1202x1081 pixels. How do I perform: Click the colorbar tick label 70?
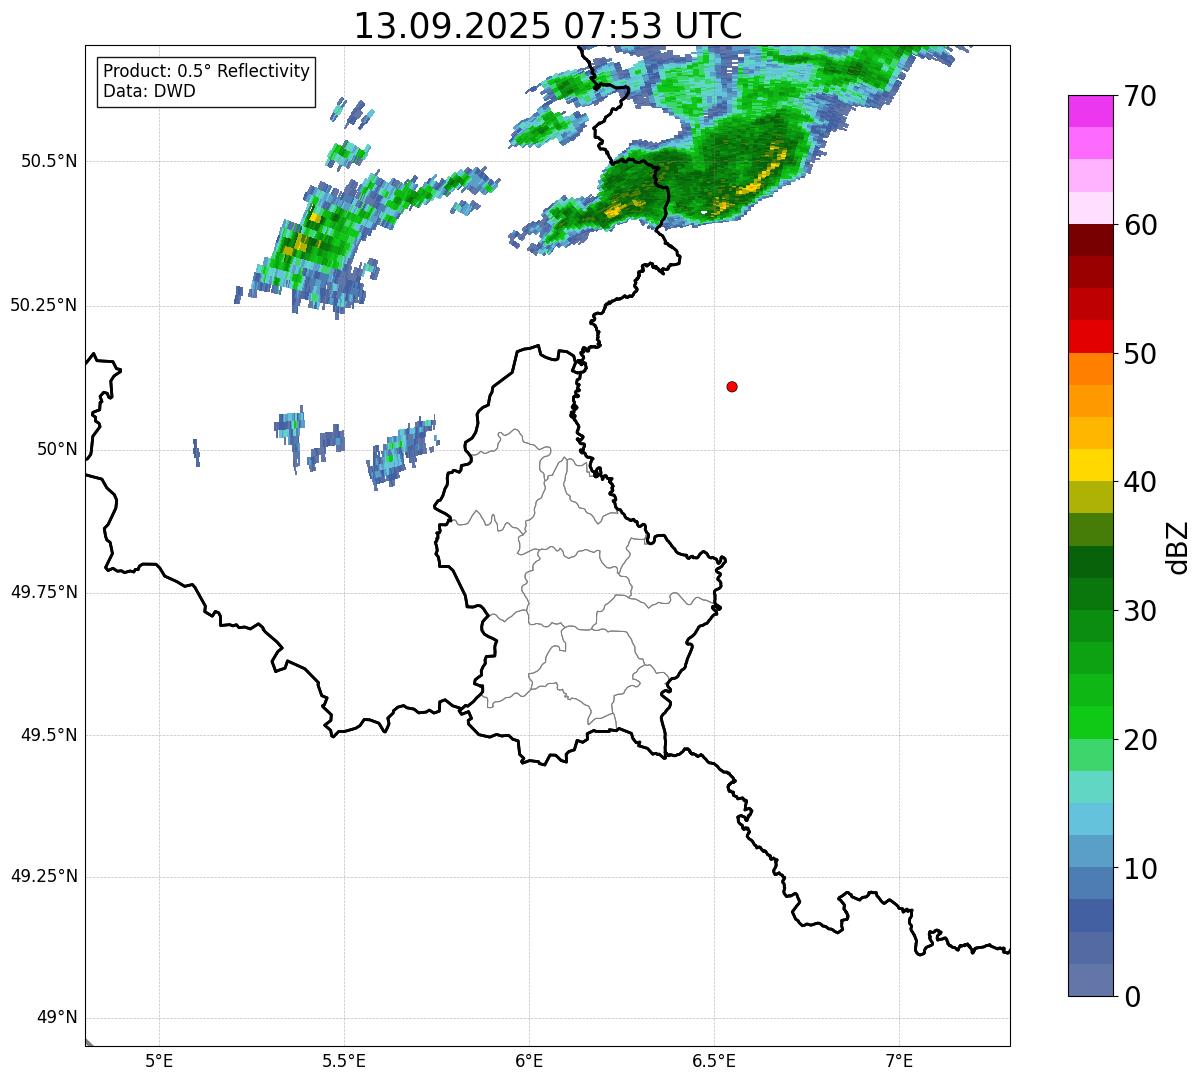[1140, 96]
